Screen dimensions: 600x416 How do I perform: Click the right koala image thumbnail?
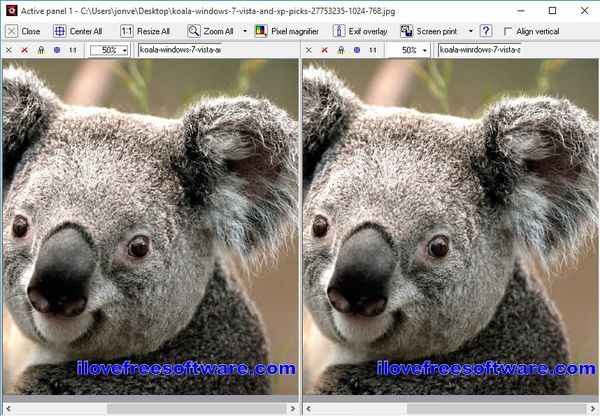pos(450,228)
